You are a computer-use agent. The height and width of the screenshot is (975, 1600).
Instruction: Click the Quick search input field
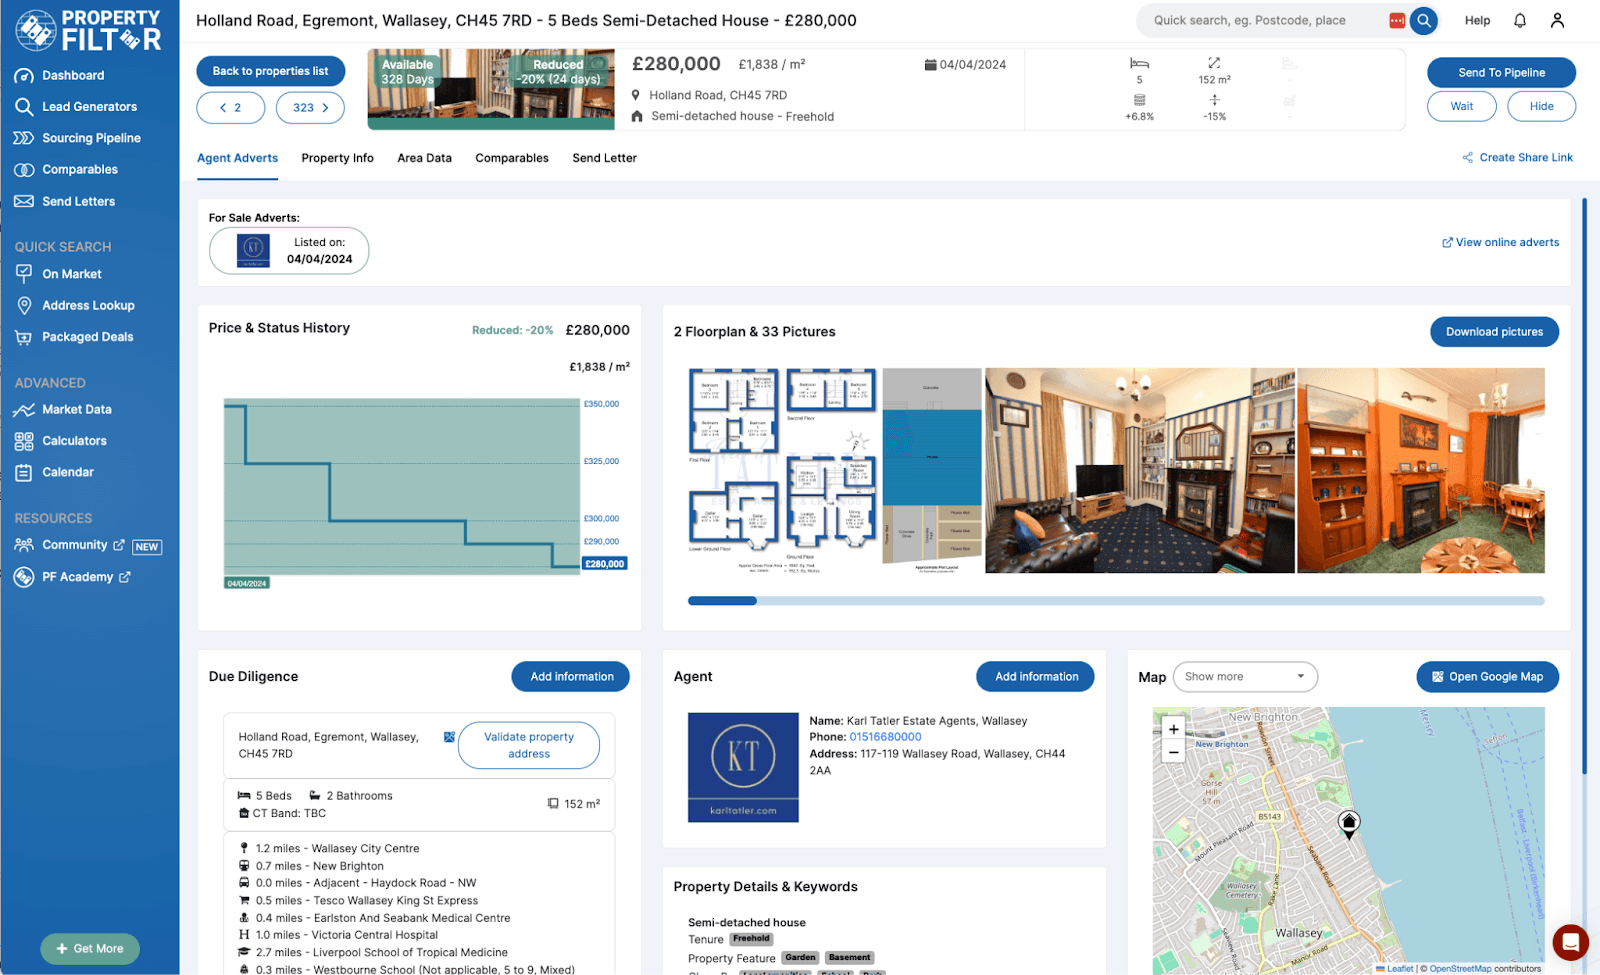point(1264,20)
